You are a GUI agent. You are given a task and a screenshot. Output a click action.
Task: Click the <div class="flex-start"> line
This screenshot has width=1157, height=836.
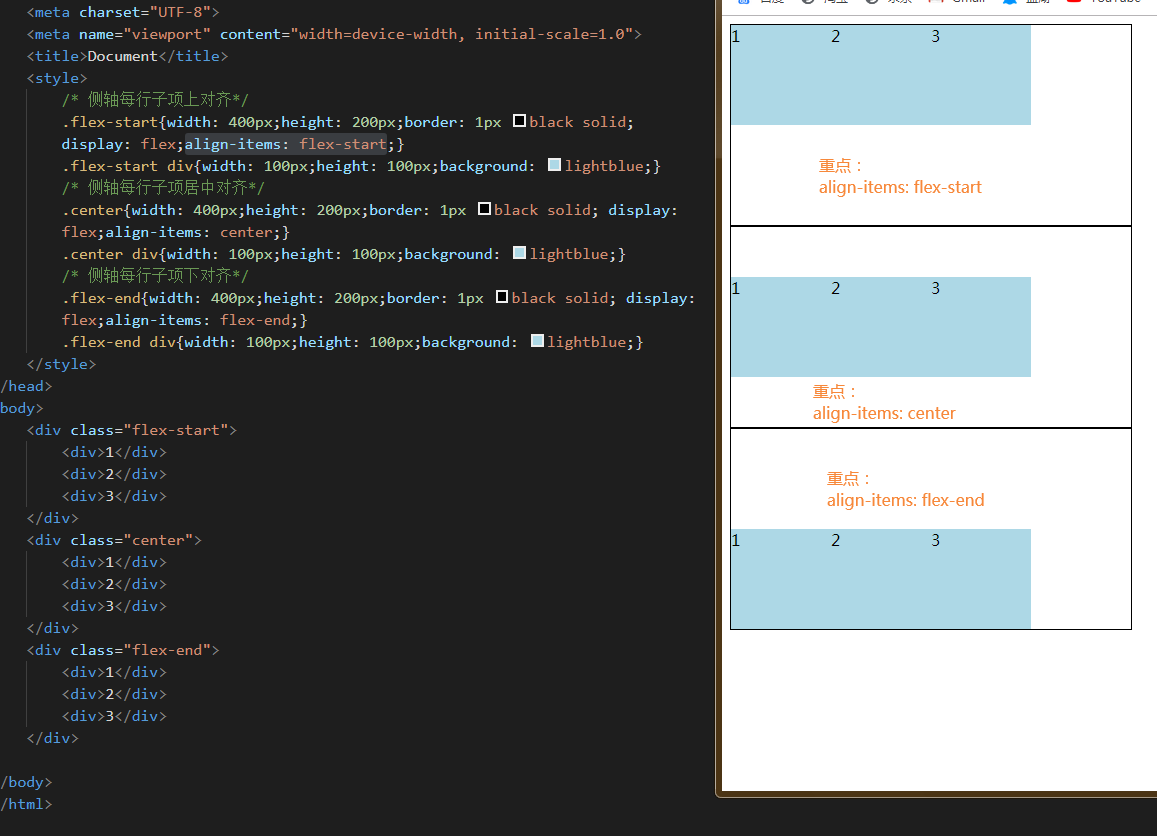[131, 430]
